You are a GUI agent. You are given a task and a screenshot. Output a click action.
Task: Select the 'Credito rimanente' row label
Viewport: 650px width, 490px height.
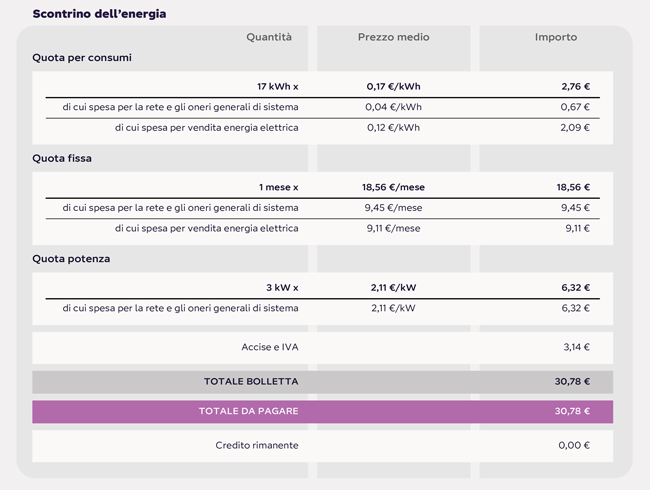coord(257,445)
